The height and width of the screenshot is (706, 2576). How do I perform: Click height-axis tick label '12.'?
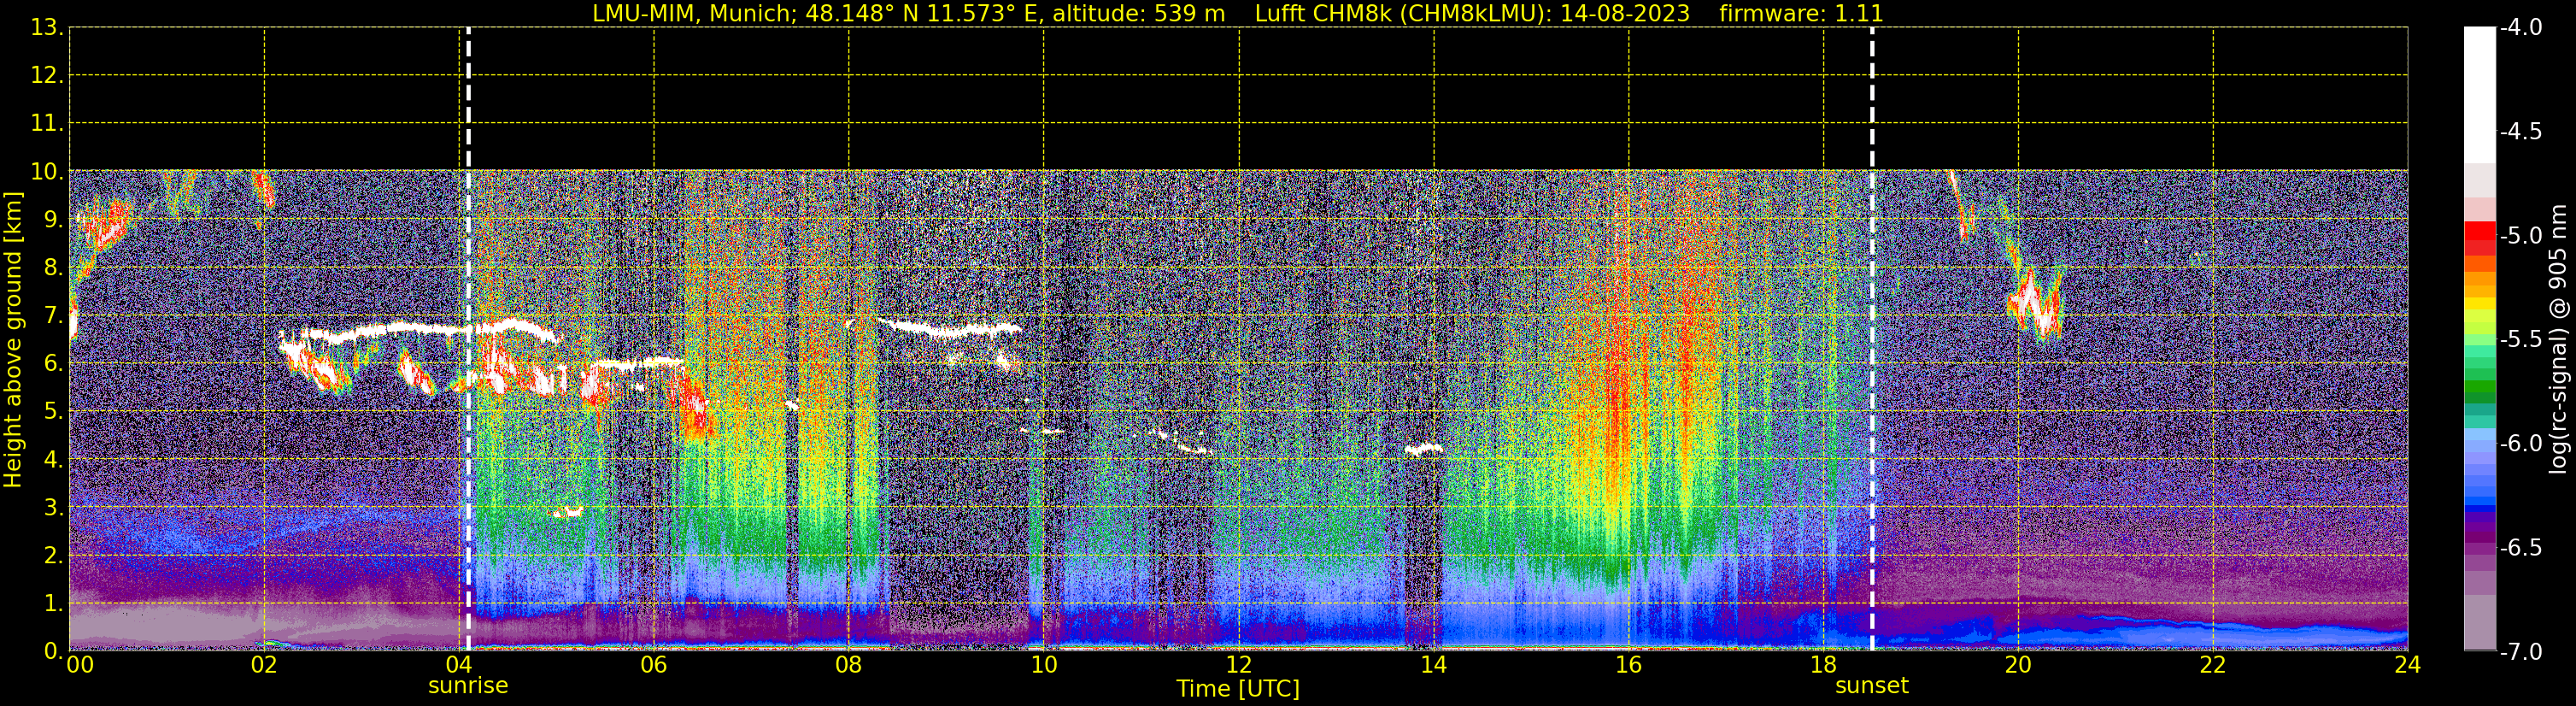(x=47, y=75)
